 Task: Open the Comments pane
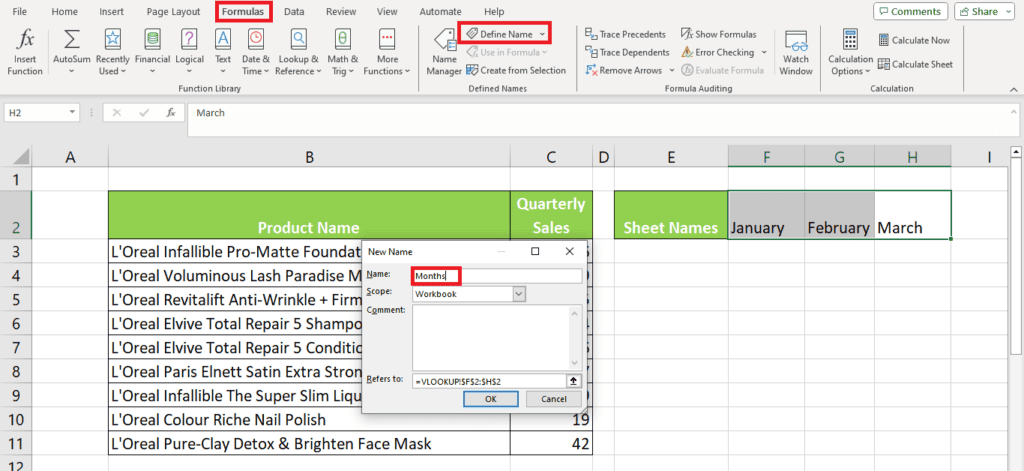click(x=910, y=11)
